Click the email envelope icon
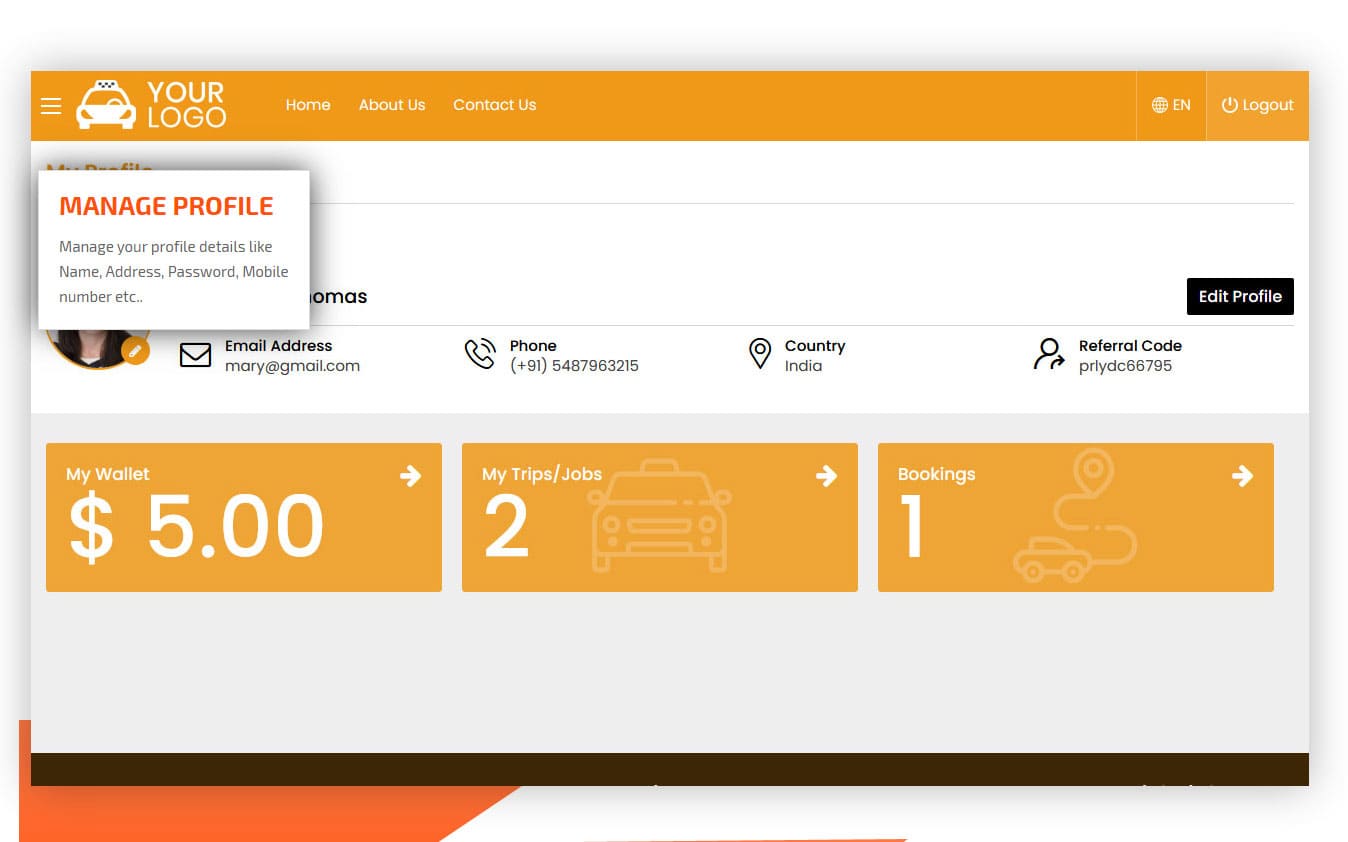This screenshot has height=842, width=1348. point(195,355)
